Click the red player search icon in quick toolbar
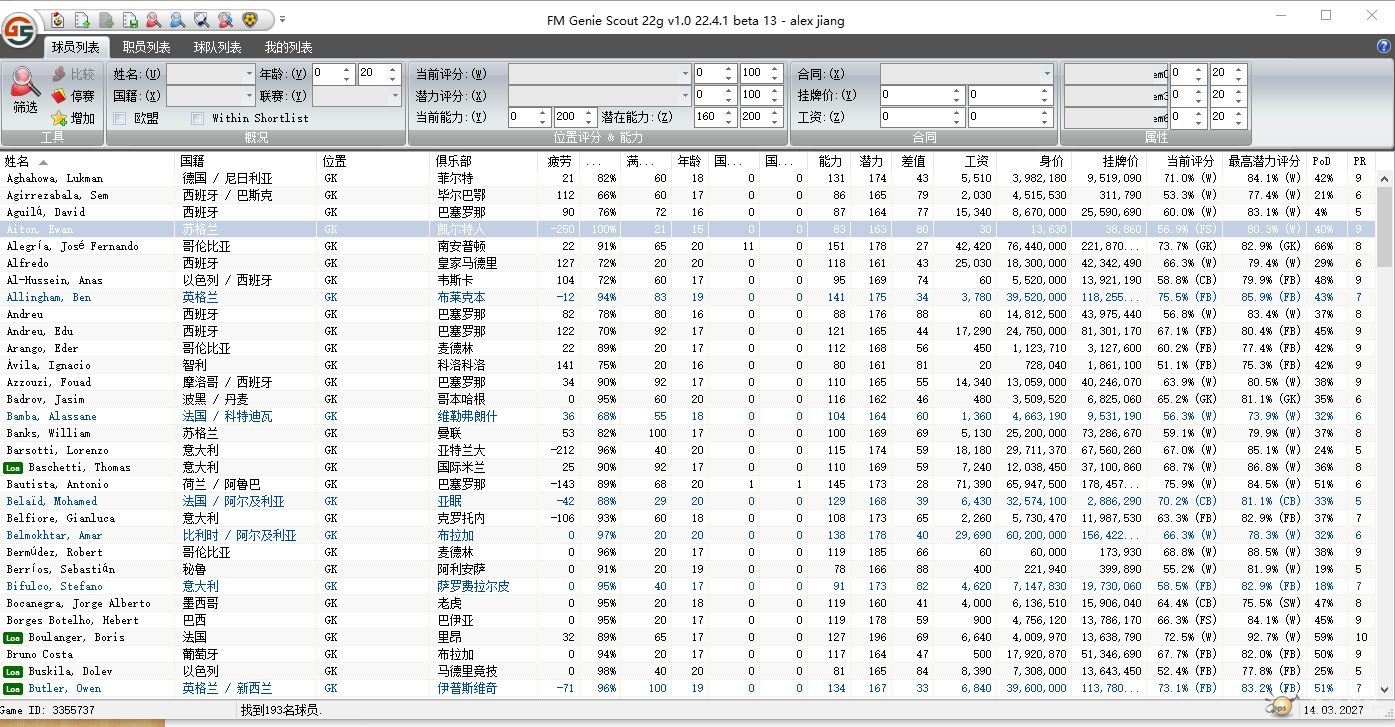The height and width of the screenshot is (727, 1395). pos(153,19)
